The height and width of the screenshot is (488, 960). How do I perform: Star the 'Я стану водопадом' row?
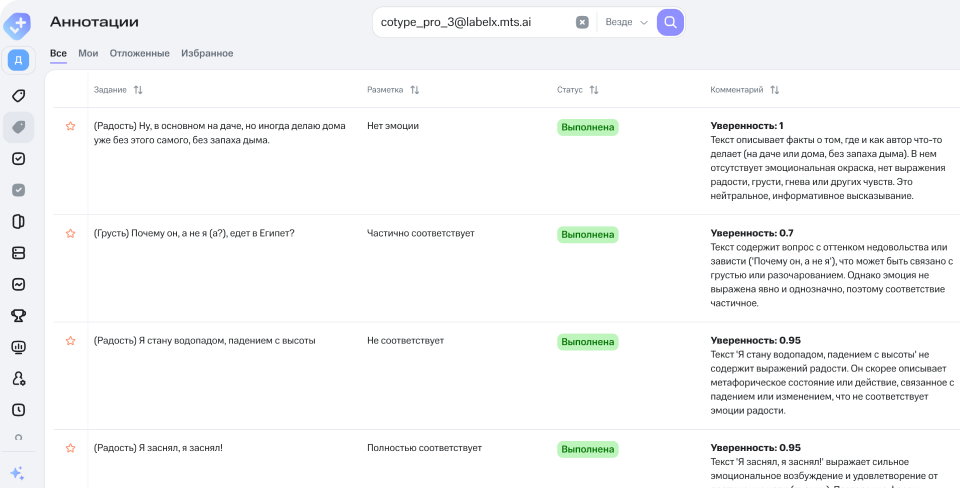click(x=70, y=340)
